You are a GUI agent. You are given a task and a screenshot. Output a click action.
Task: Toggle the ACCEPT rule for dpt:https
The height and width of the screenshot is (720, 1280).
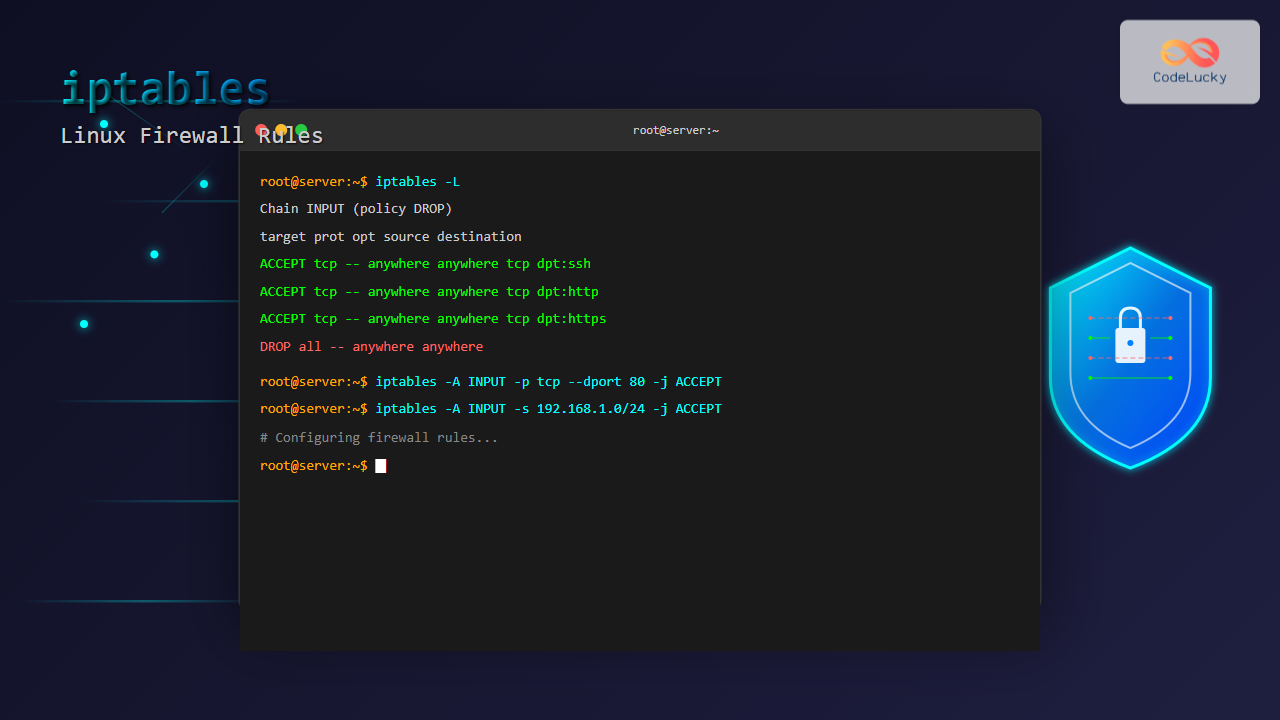[x=432, y=318]
